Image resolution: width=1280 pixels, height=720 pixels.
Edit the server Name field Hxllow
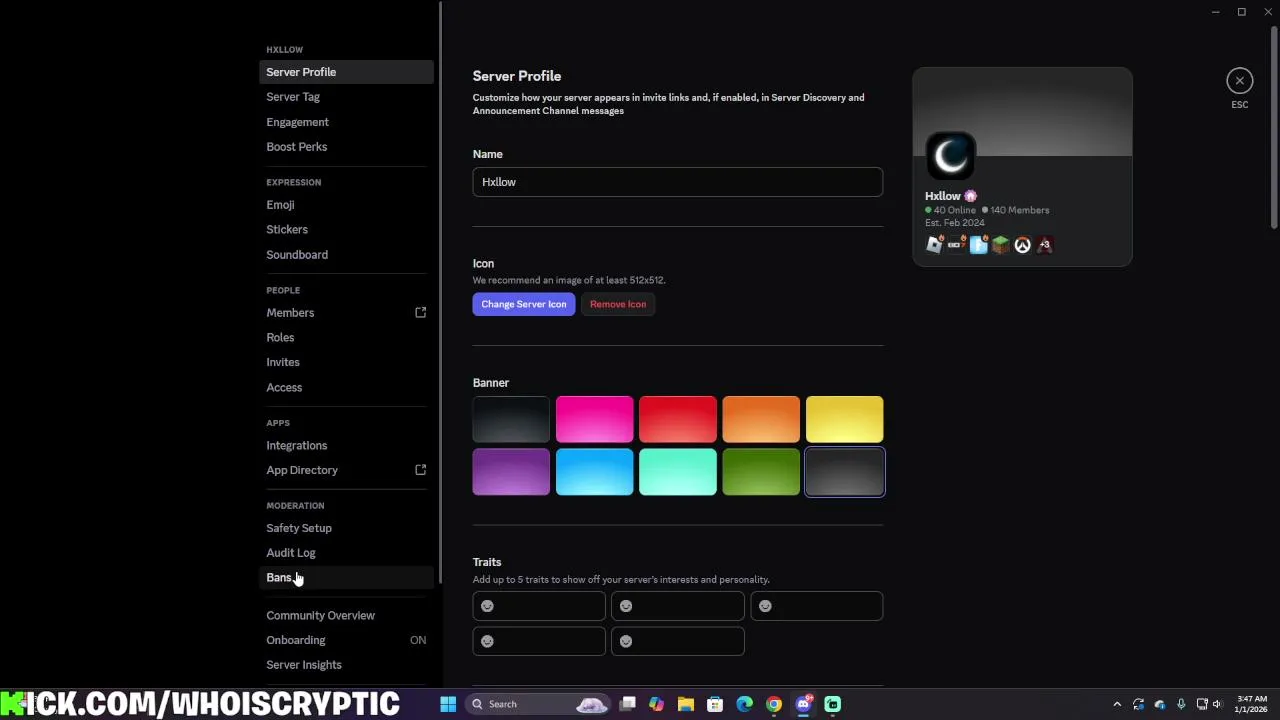[x=678, y=182]
